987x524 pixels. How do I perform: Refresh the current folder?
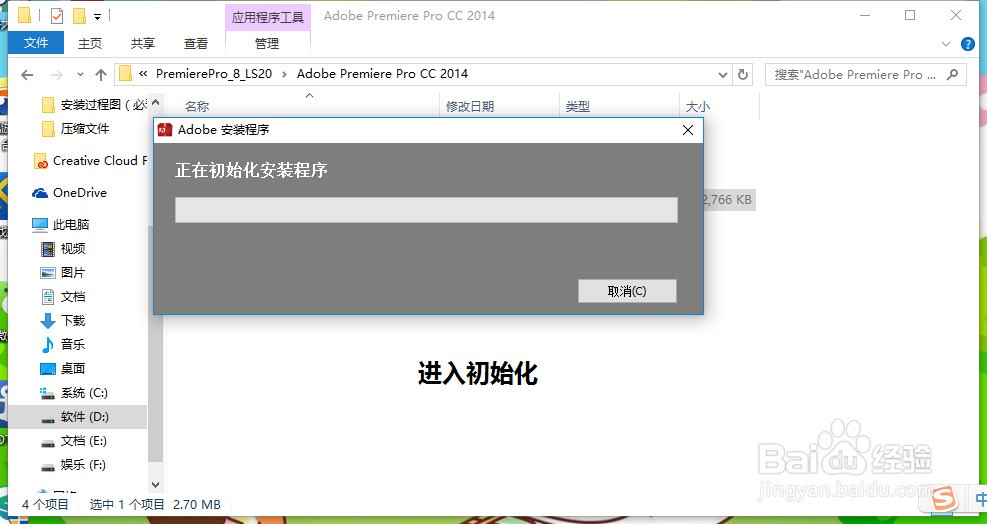tap(743, 75)
